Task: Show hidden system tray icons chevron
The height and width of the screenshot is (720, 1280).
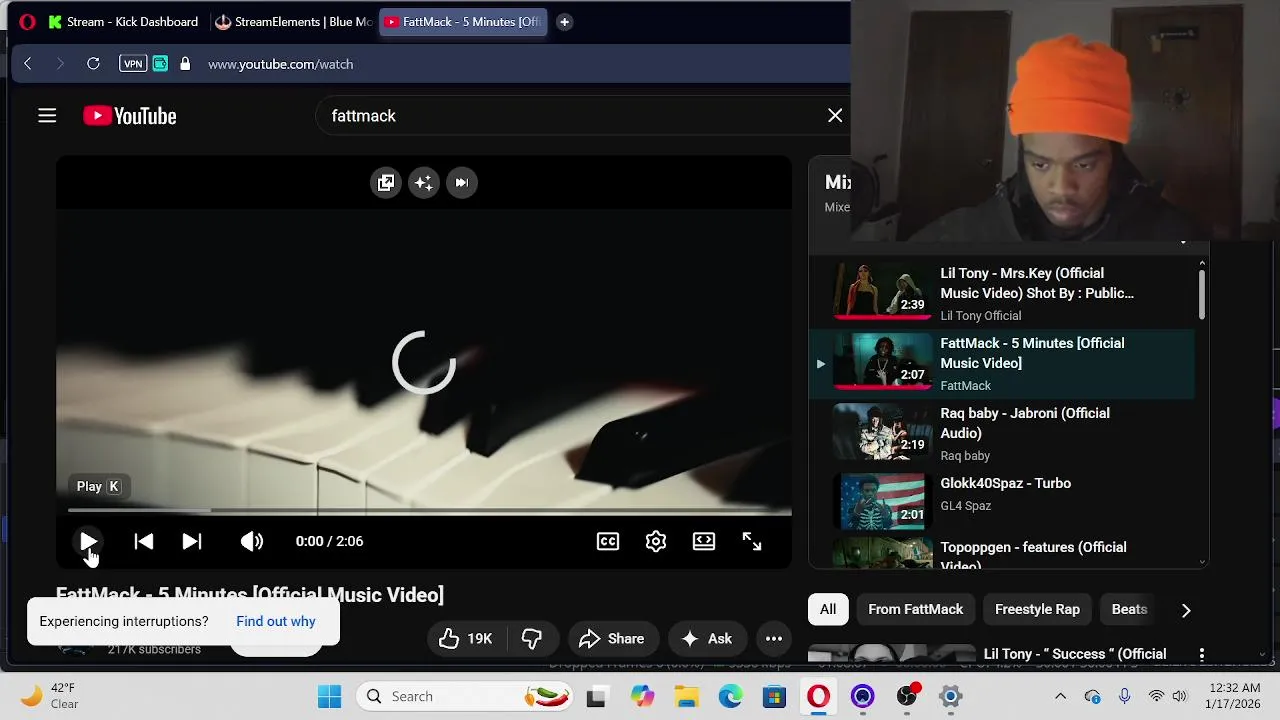Action: (1061, 696)
